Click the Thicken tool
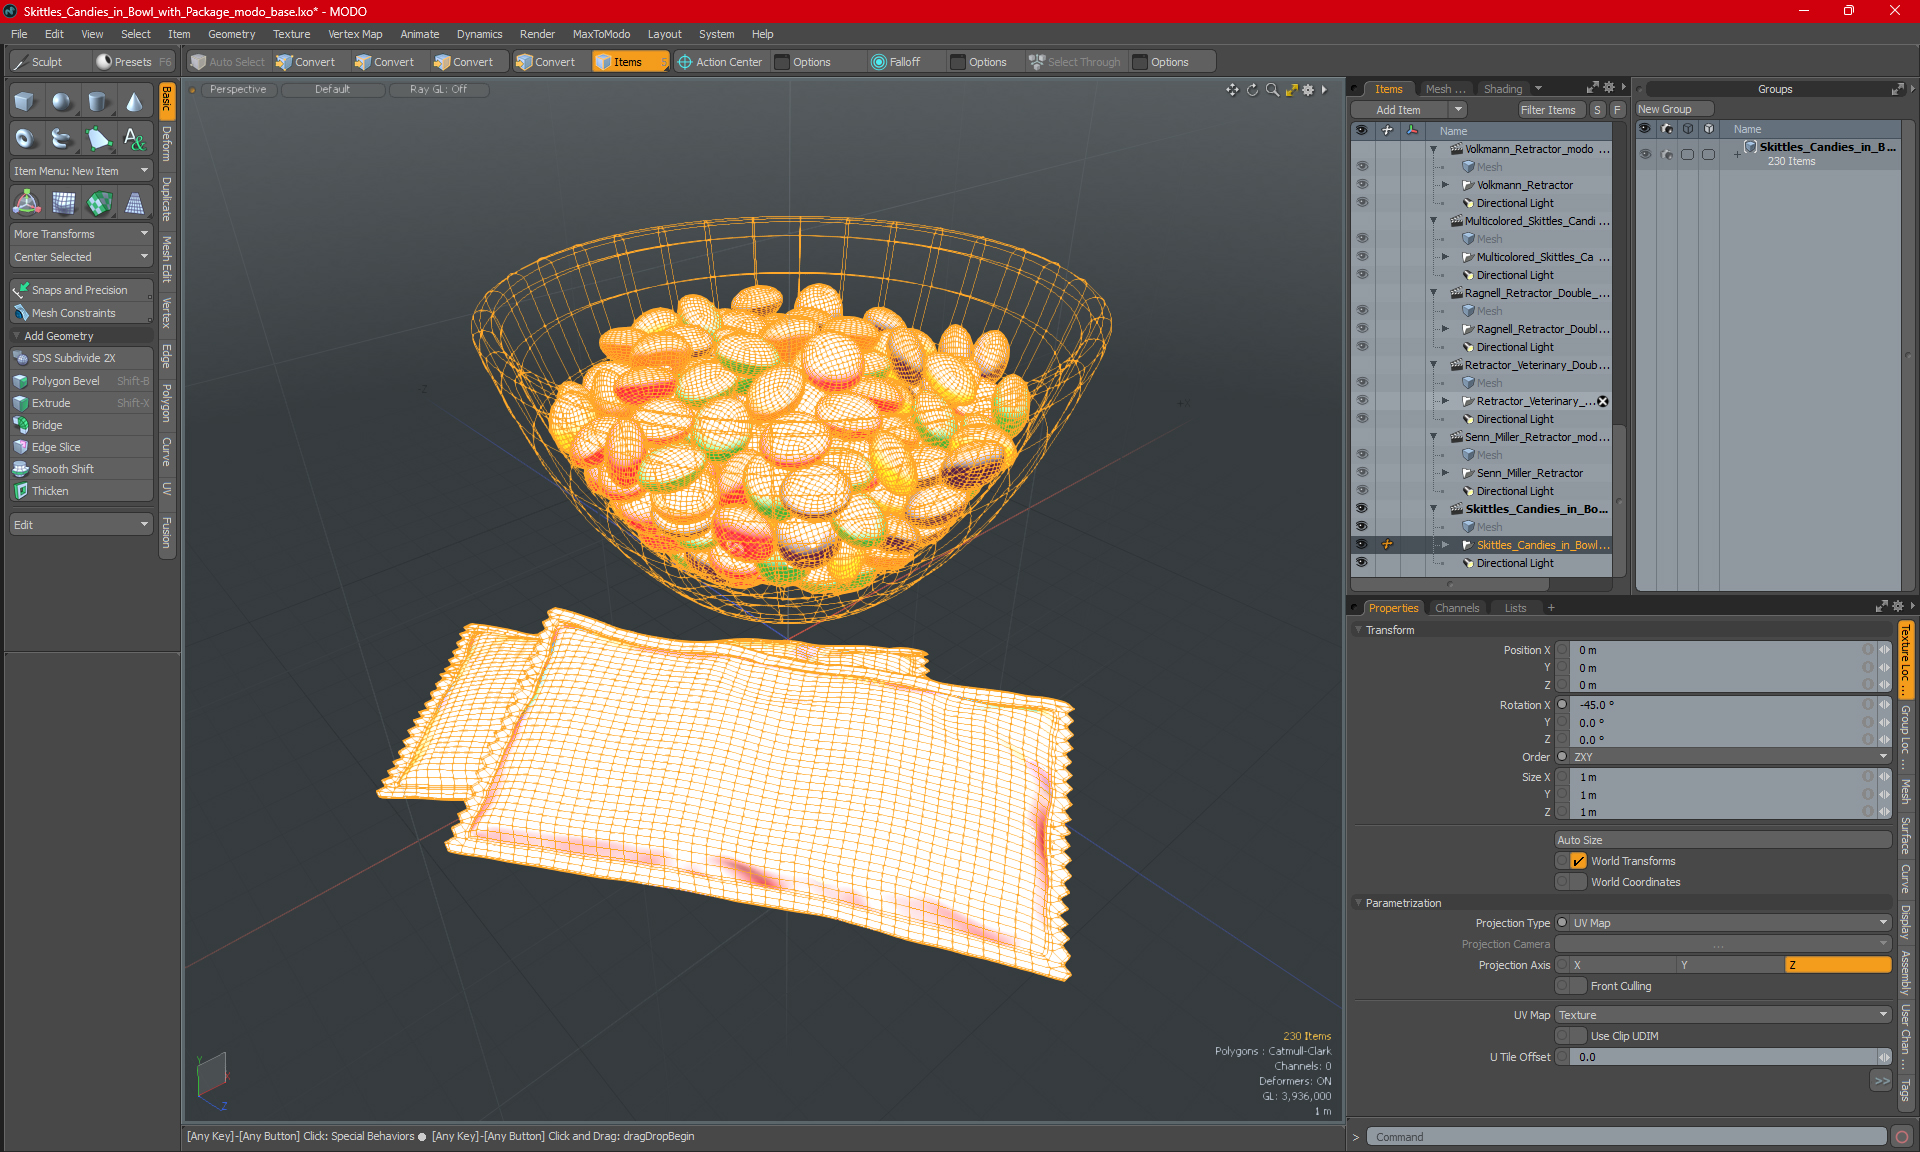1920x1152 pixels. click(50, 491)
